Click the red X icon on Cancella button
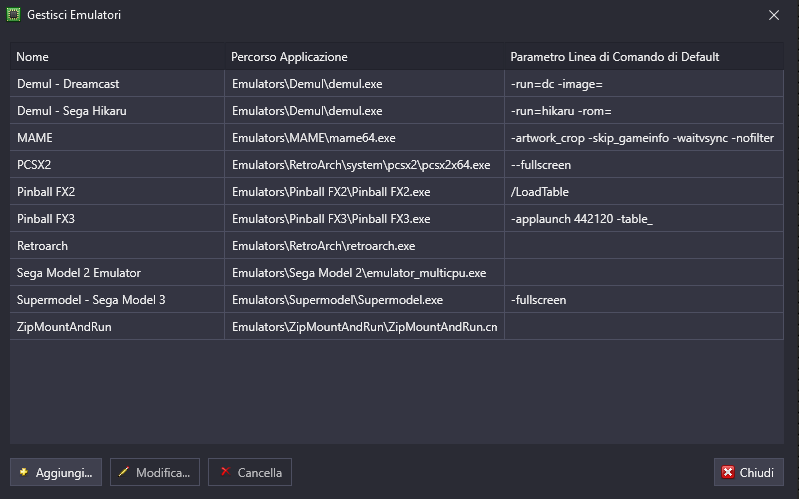 pos(225,471)
